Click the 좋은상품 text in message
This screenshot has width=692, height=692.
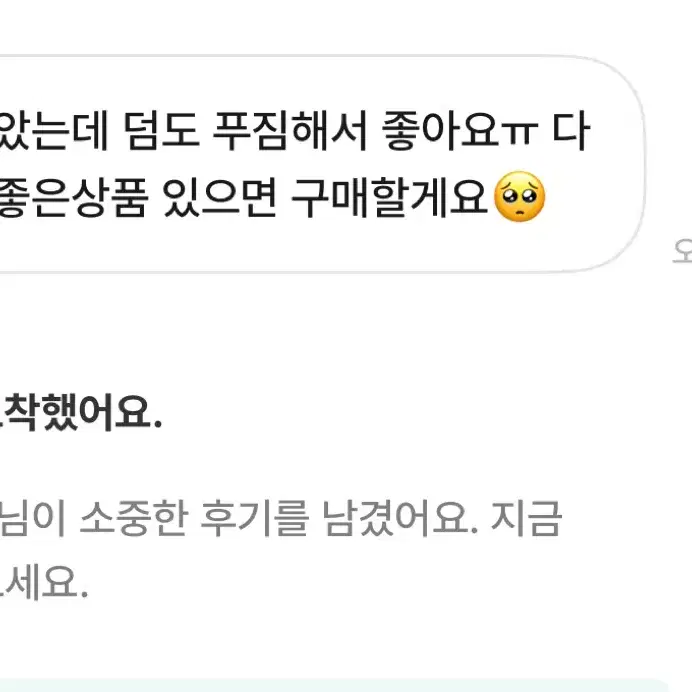73,198
